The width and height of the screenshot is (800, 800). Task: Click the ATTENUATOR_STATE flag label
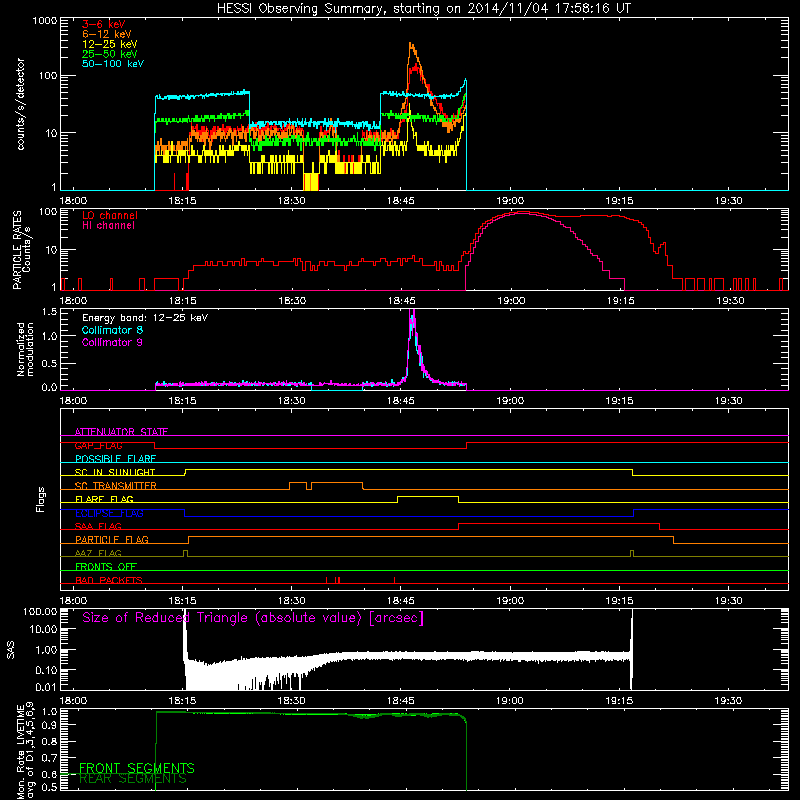(x=121, y=432)
